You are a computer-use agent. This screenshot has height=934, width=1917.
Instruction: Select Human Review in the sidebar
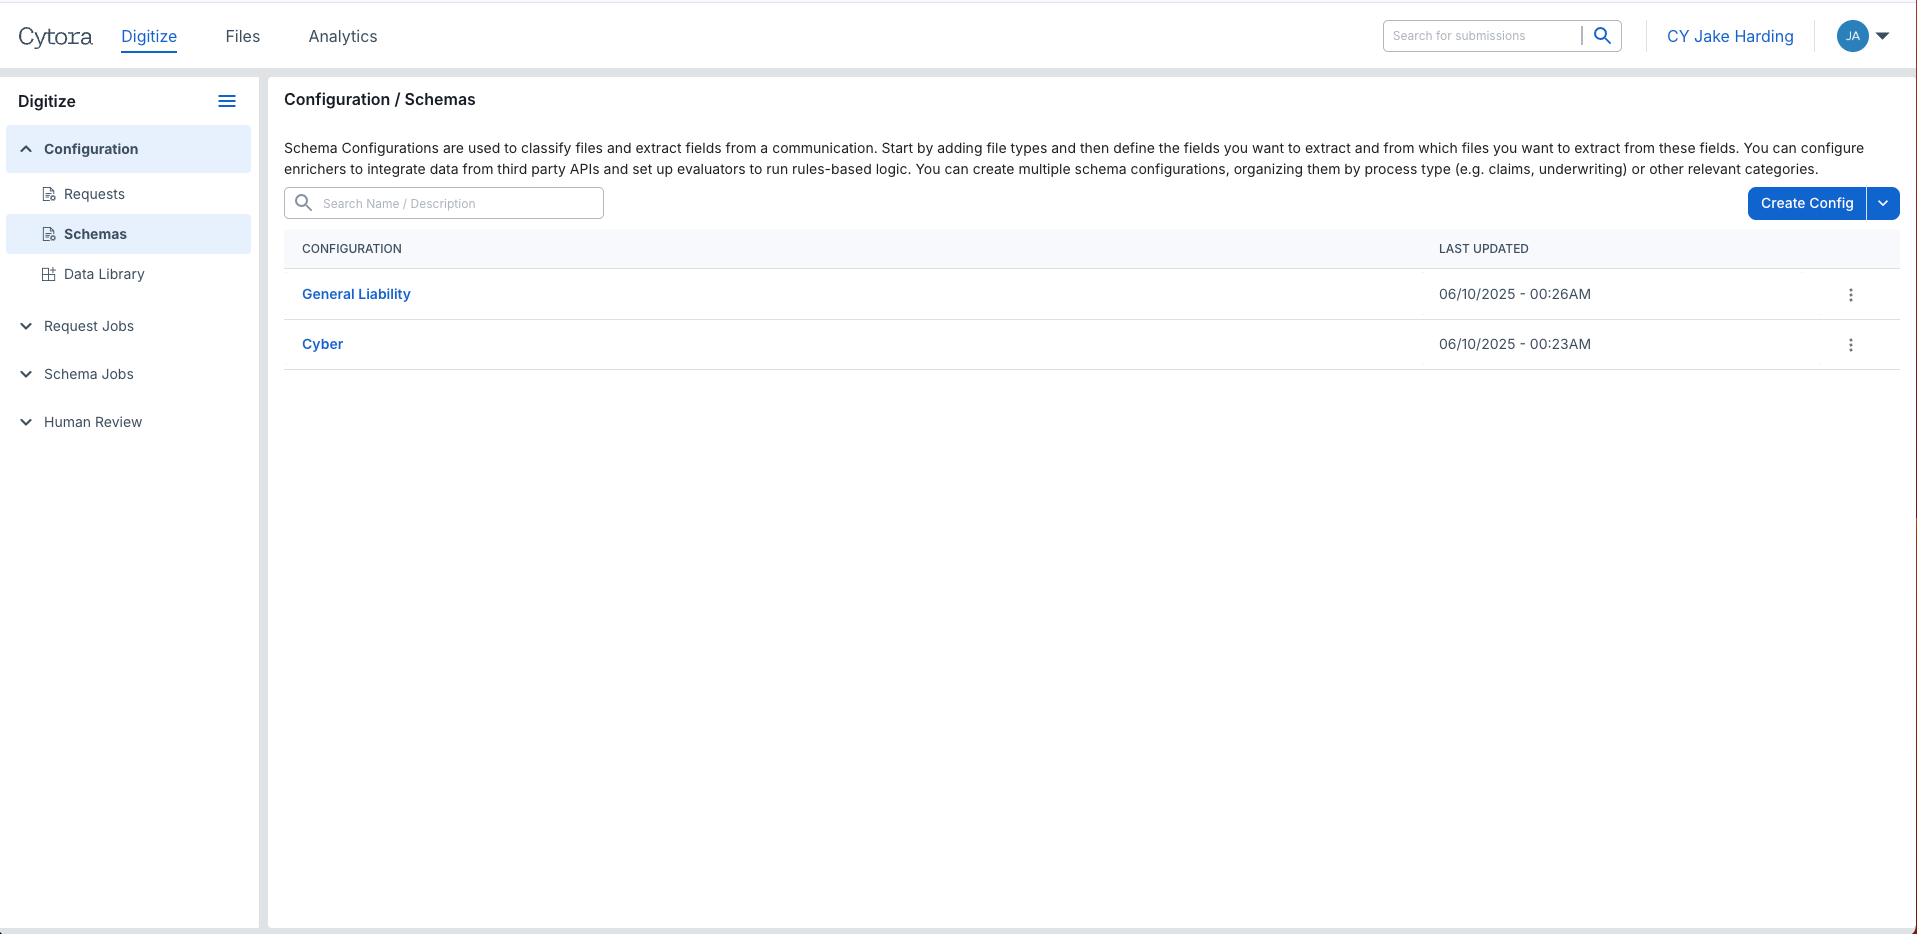pyautogui.click(x=93, y=422)
